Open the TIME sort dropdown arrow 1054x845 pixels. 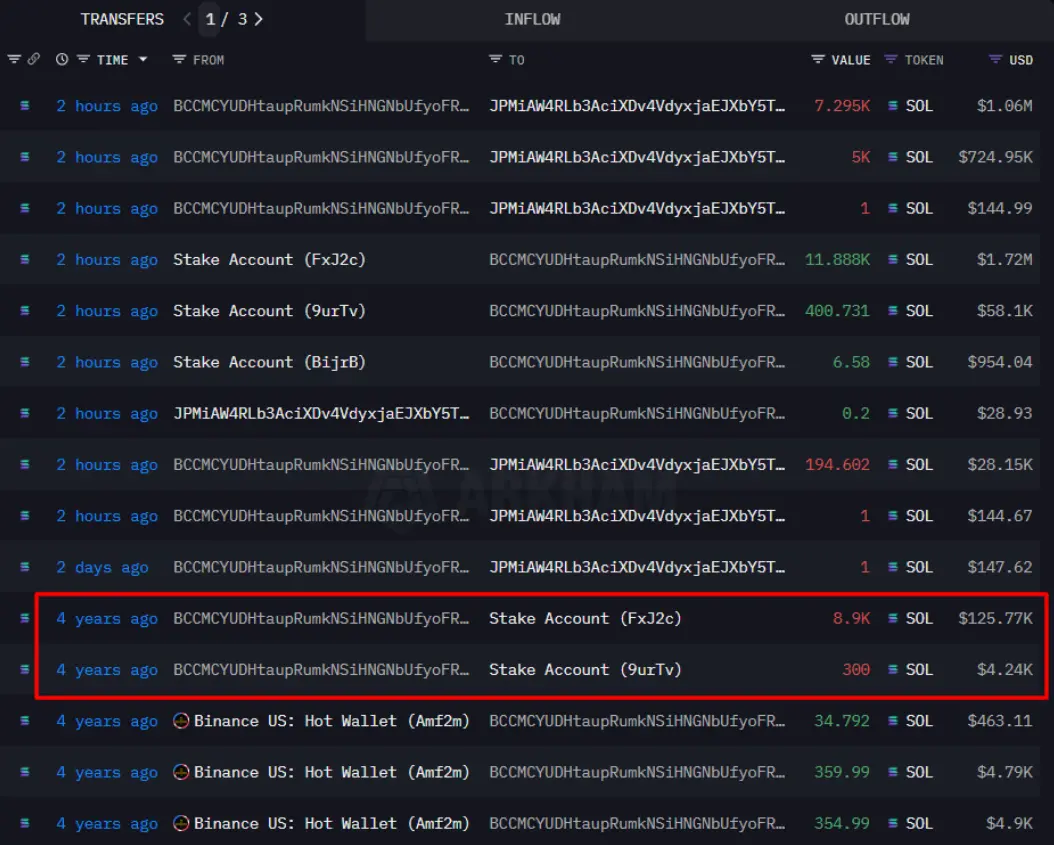[x=143, y=60]
